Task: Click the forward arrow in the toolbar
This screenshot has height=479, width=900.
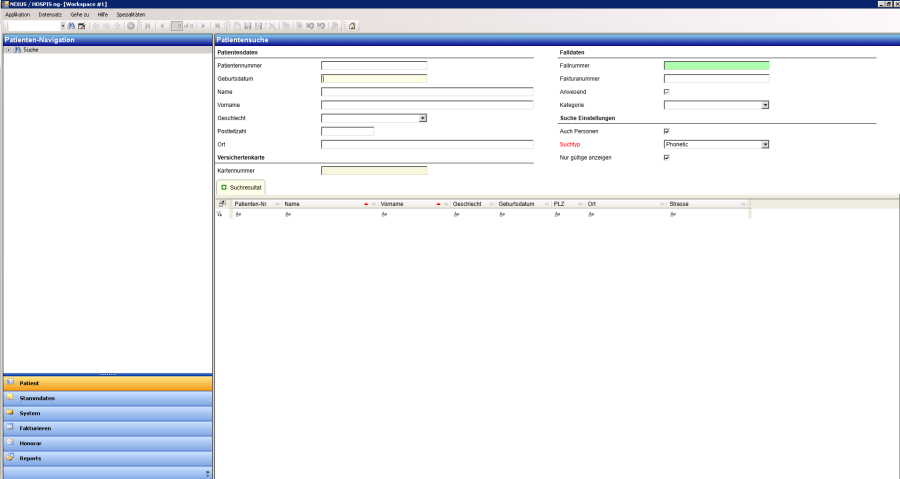Action: [107, 26]
